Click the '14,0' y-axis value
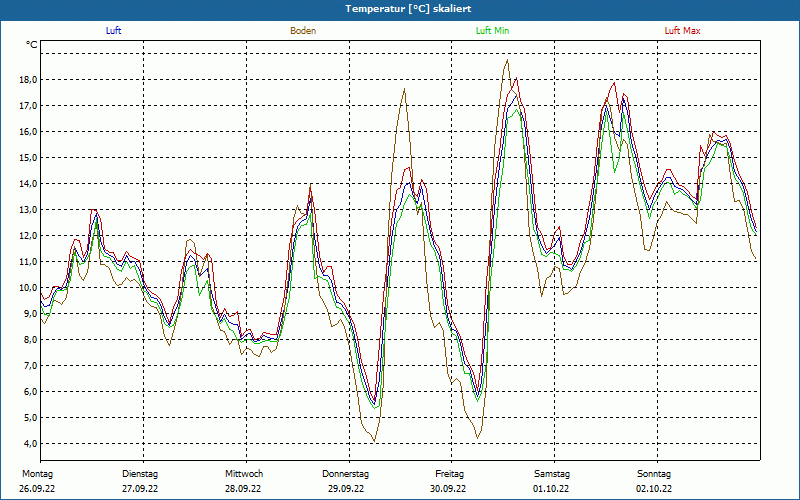This screenshot has height=500, width=800. (x=29, y=184)
